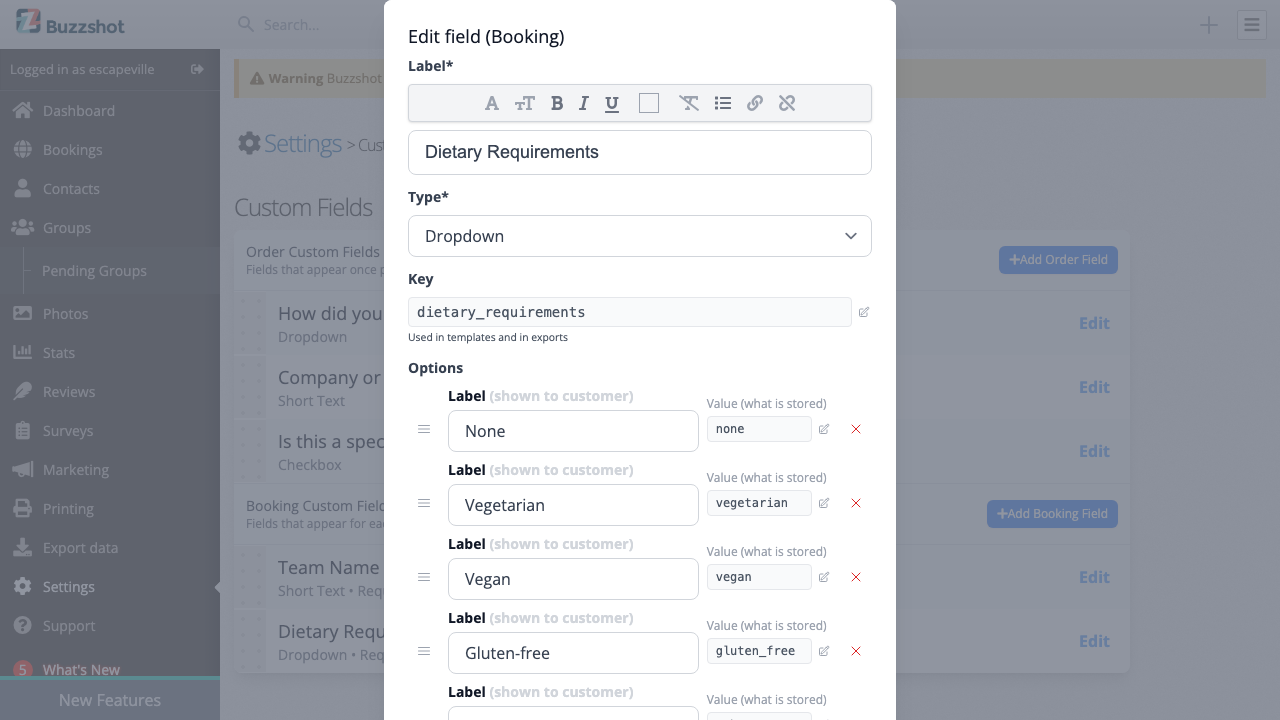Click Edit for the Dietary Requirements row
Viewport: 1280px width, 720px height.
(x=1094, y=641)
